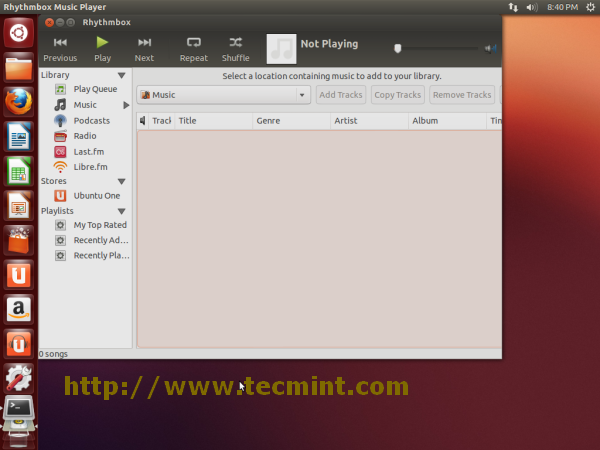
Task: Sort by Album column header
Action: (448, 121)
